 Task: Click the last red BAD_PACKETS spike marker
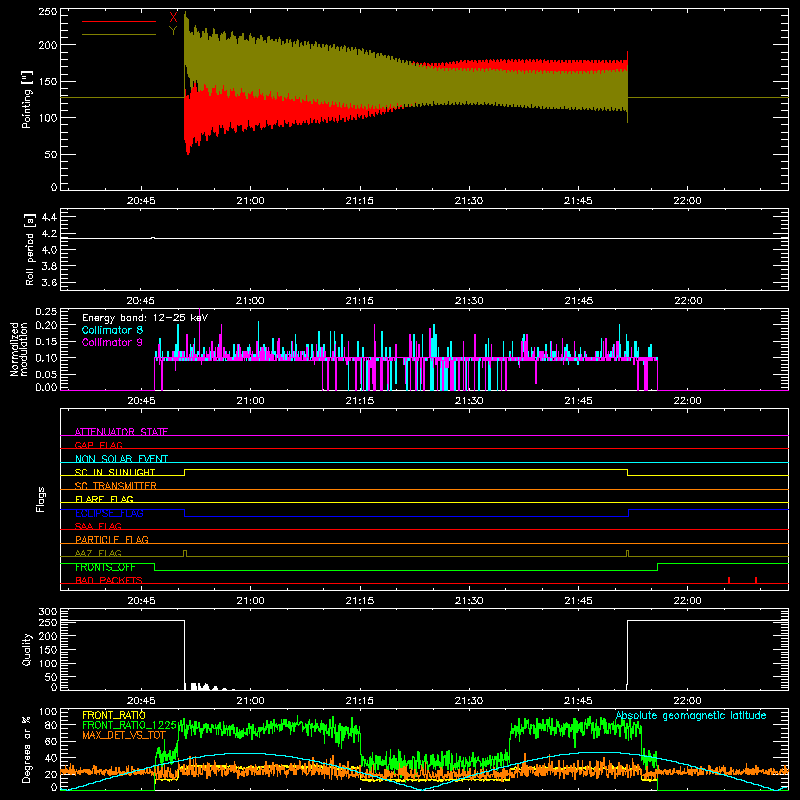coord(756,580)
